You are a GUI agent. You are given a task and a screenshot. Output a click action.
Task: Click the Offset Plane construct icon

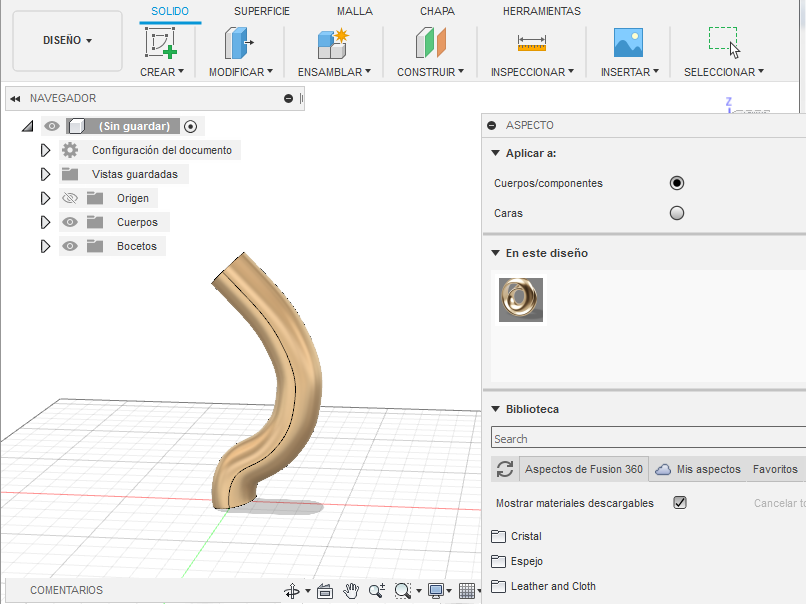[x=431, y=43]
